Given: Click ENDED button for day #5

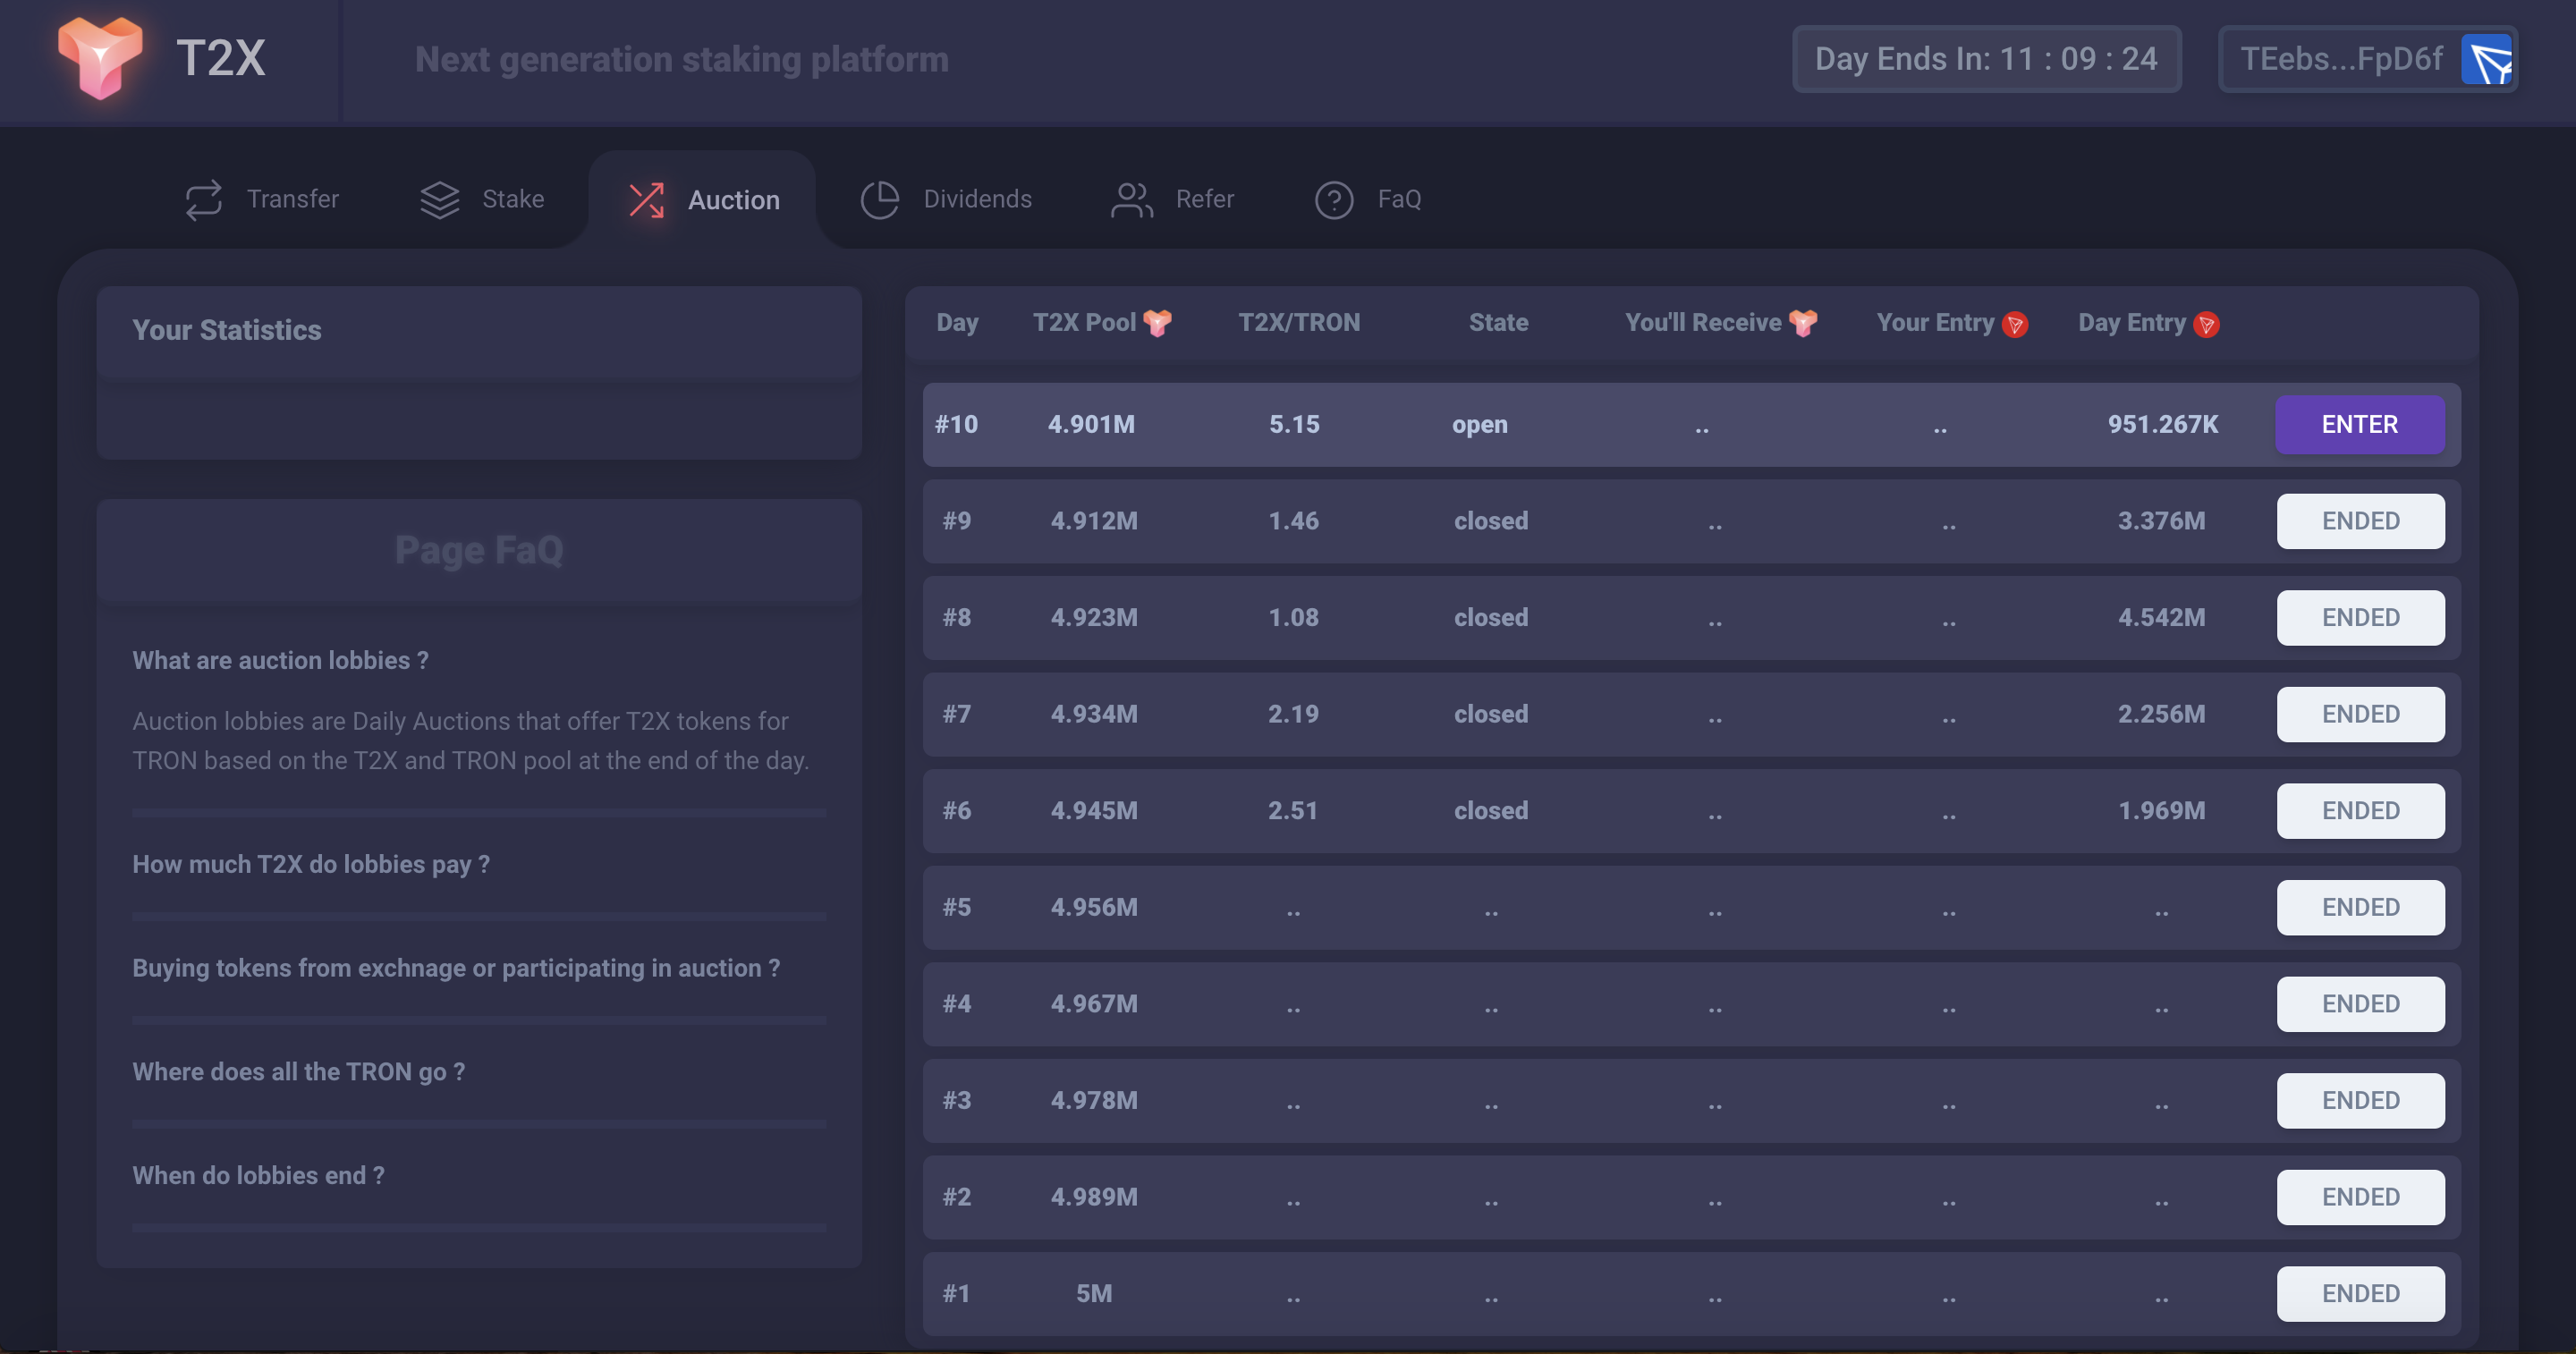Looking at the screenshot, I should click(x=2360, y=907).
